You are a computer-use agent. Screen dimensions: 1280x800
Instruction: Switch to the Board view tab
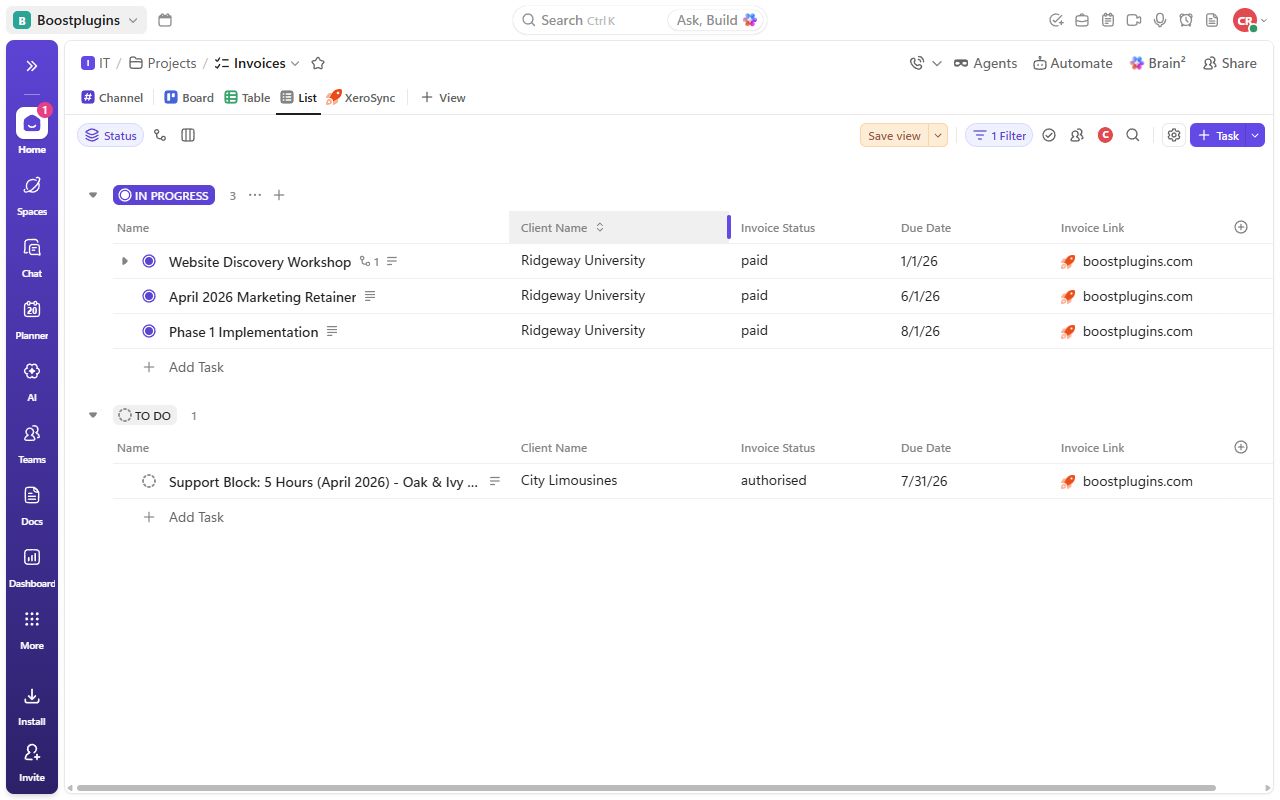point(189,98)
